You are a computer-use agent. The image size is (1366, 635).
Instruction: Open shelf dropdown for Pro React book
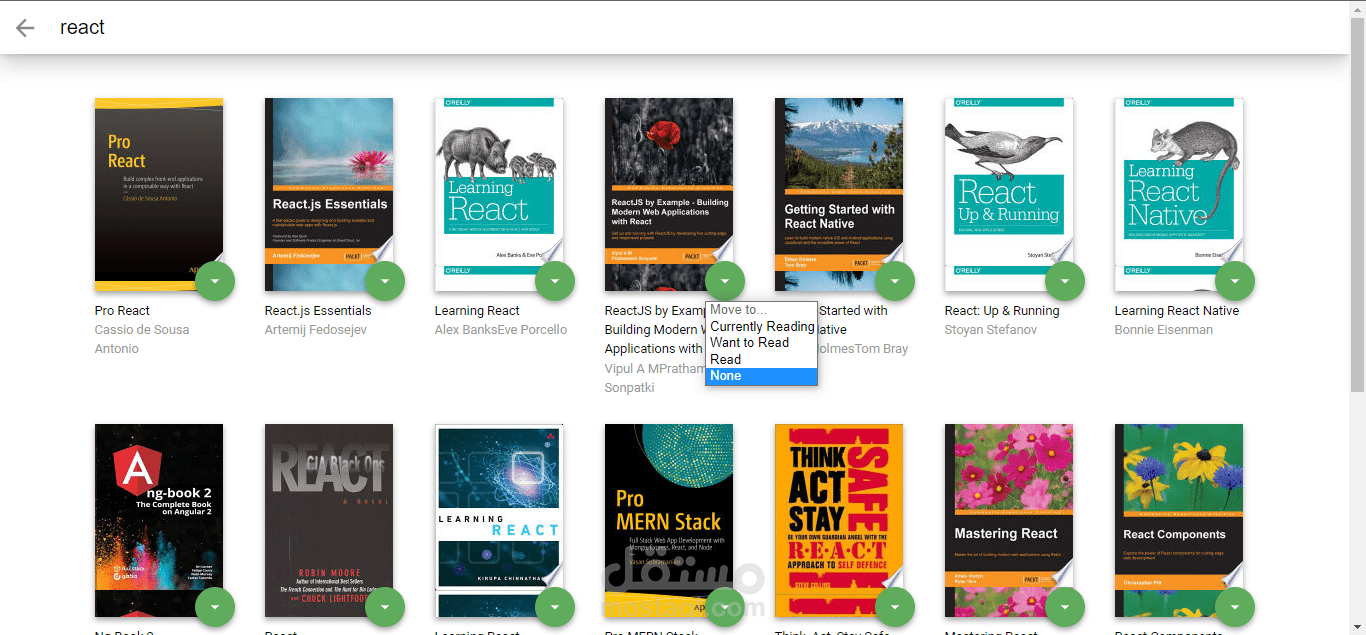pyautogui.click(x=215, y=281)
